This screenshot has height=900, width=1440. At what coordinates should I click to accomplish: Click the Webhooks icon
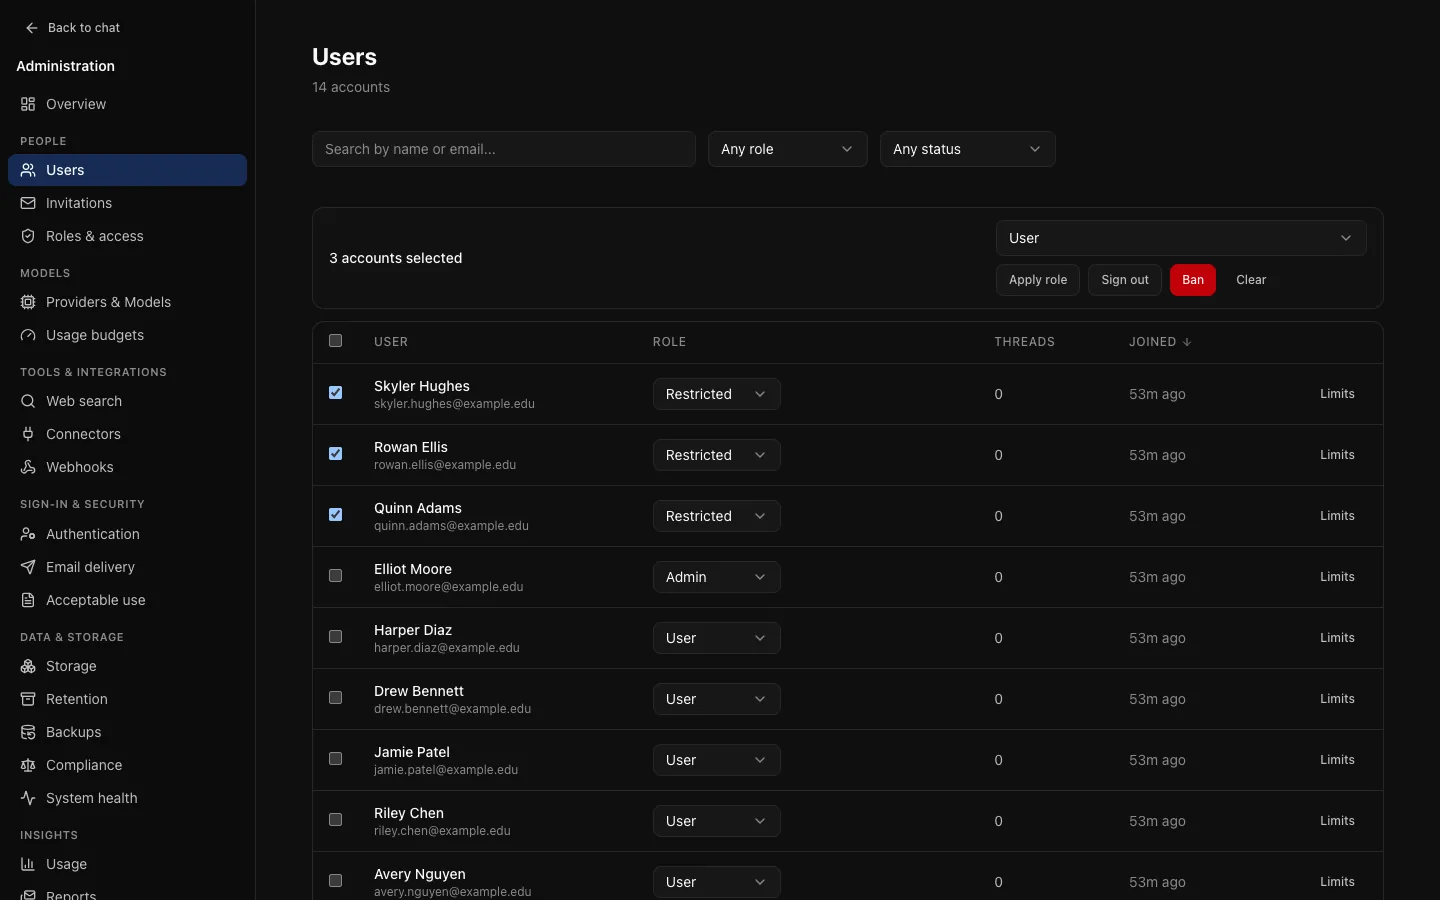(x=28, y=467)
